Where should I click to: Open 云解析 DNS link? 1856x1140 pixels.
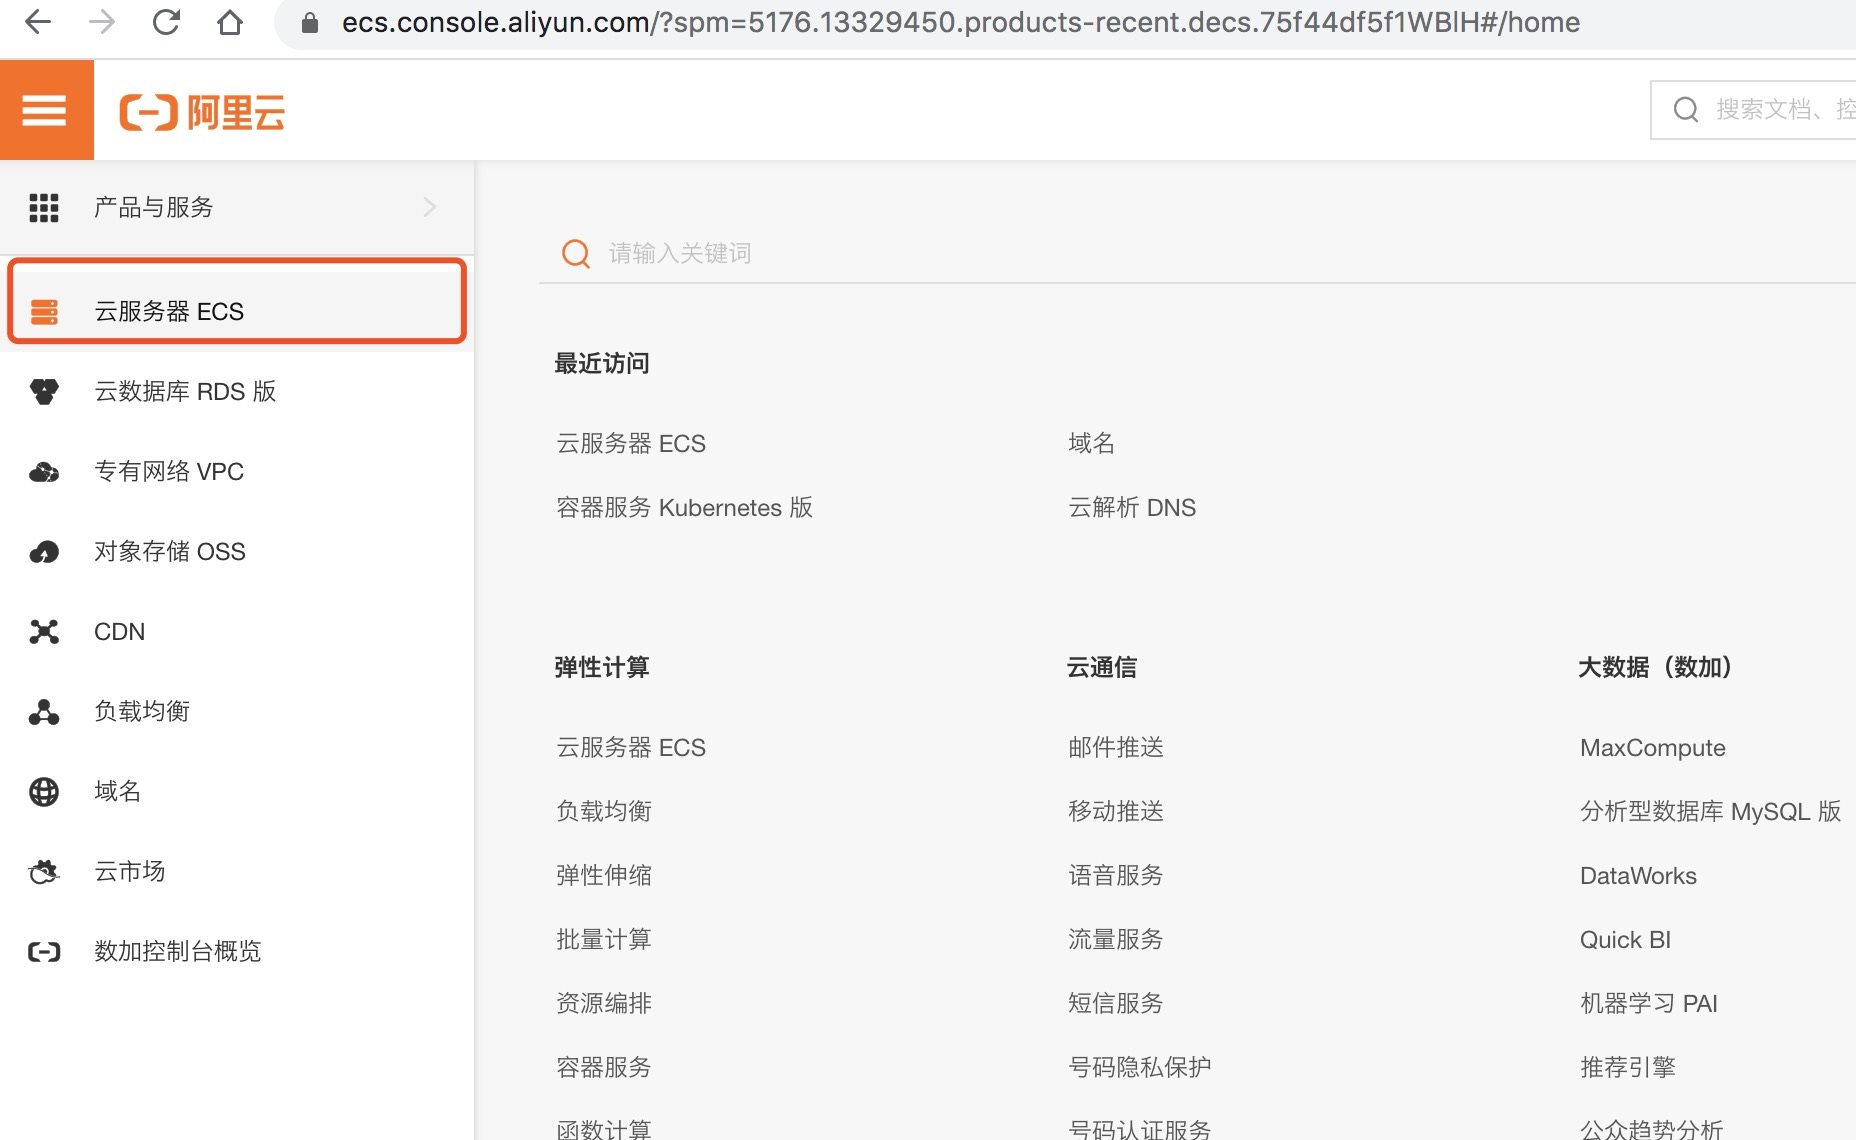pos(1132,508)
